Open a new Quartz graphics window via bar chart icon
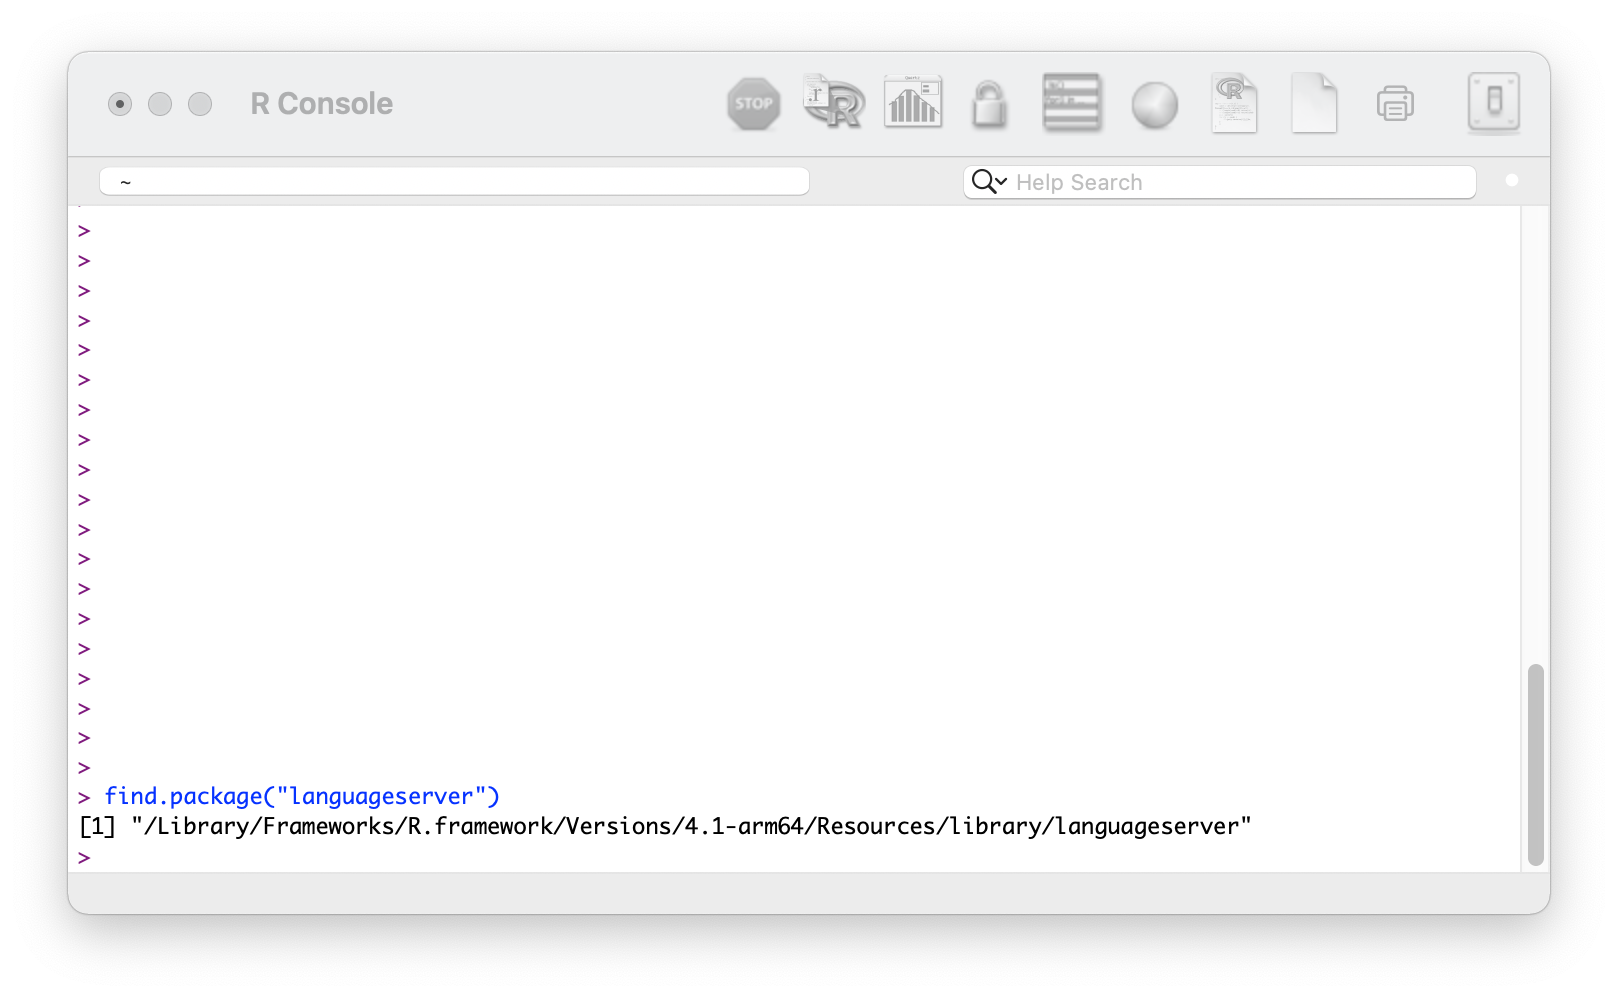Screen dimensions: 1618x998 913,102
